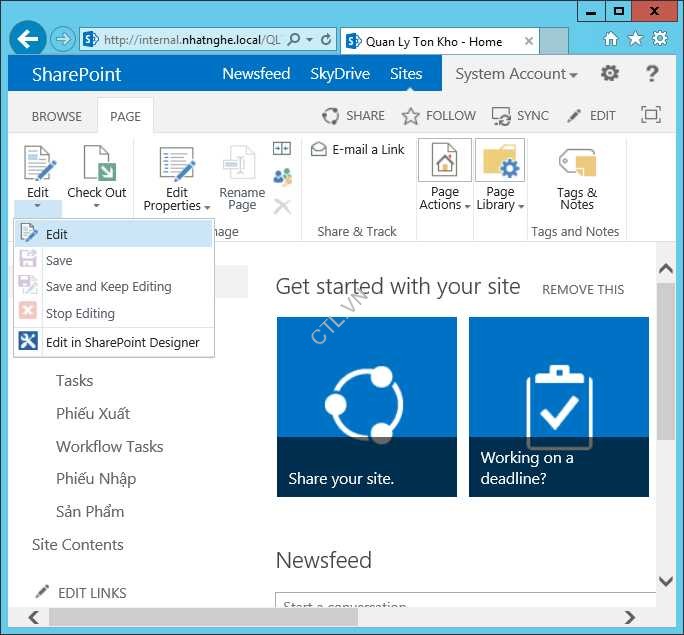The width and height of the screenshot is (684, 635).
Task: Click the focus on content icon
Action: coord(651,115)
